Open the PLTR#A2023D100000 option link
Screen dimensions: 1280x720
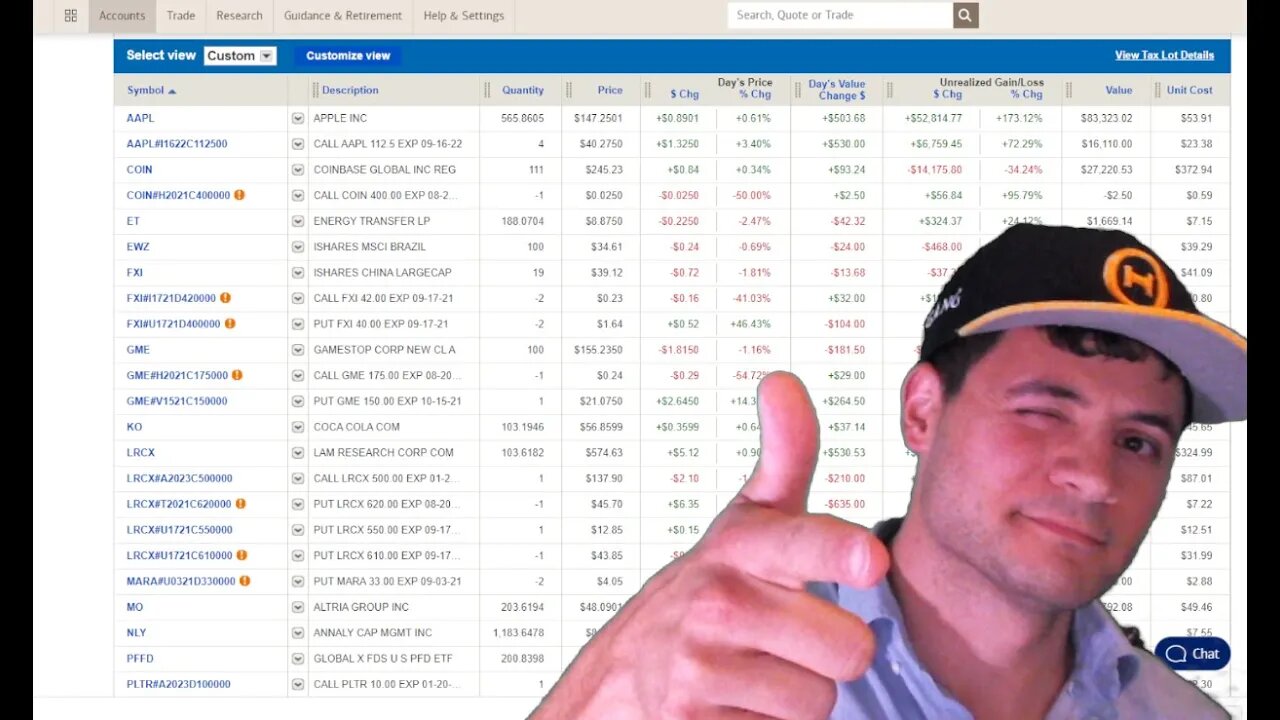(178, 684)
